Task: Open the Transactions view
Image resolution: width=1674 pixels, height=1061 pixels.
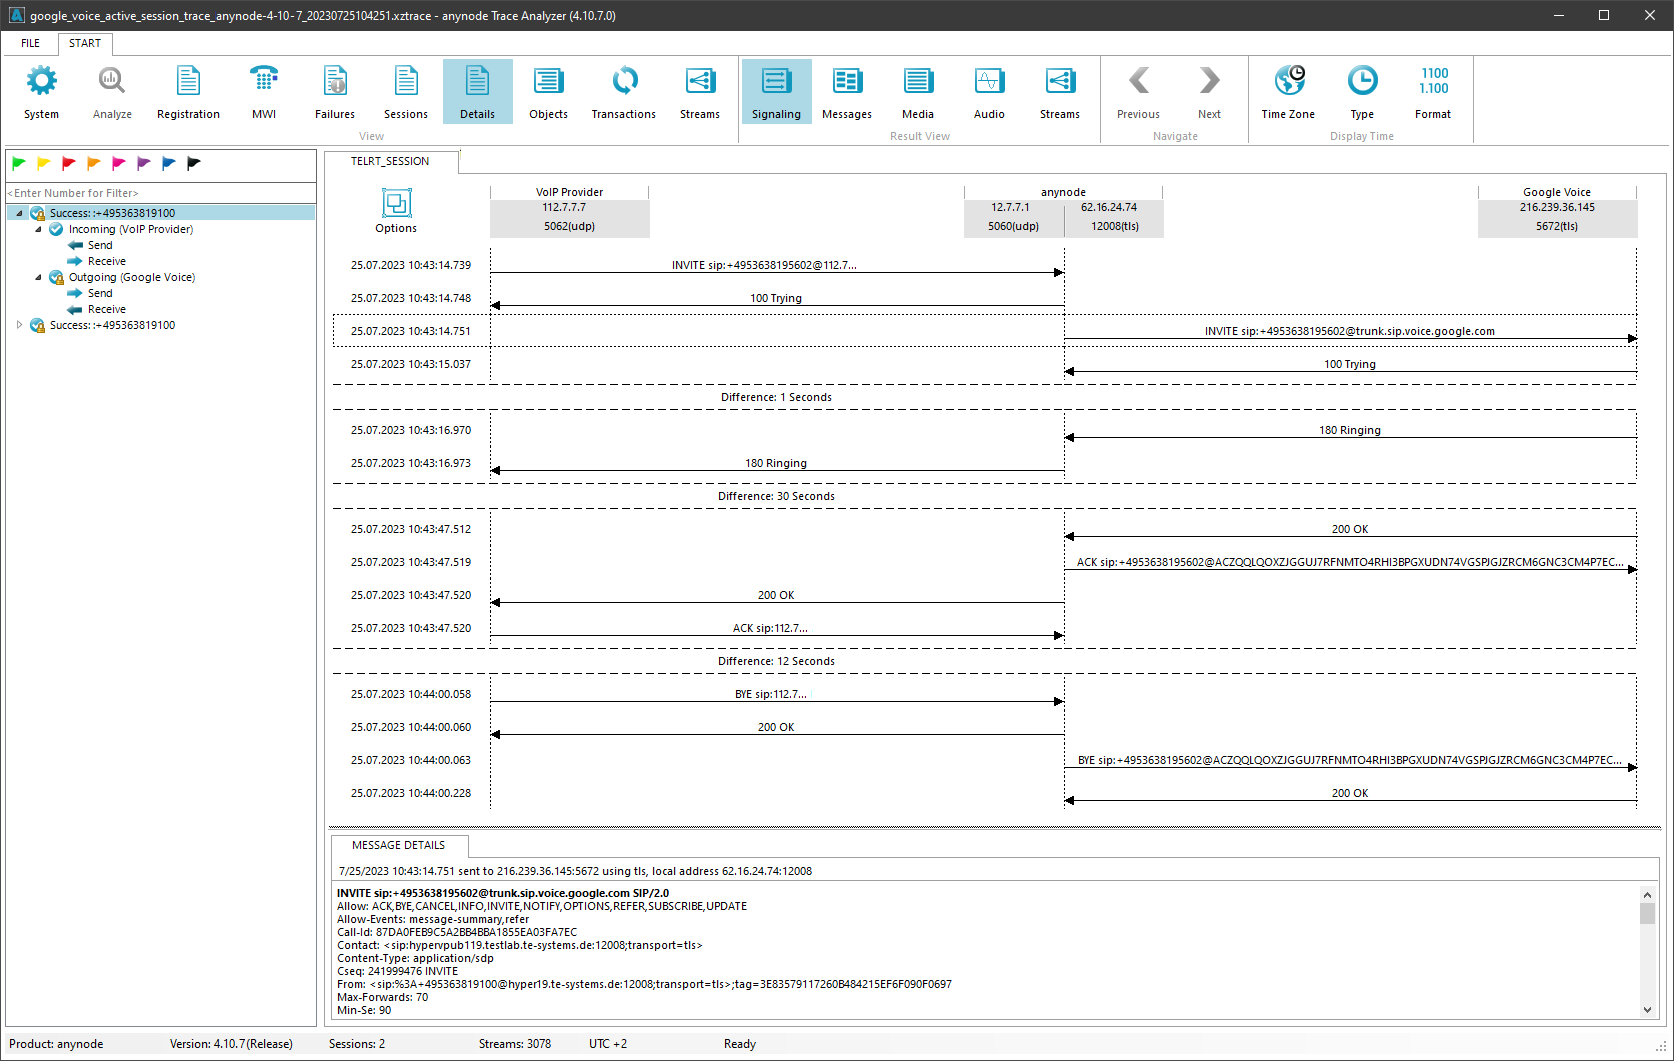Action: coord(623,92)
